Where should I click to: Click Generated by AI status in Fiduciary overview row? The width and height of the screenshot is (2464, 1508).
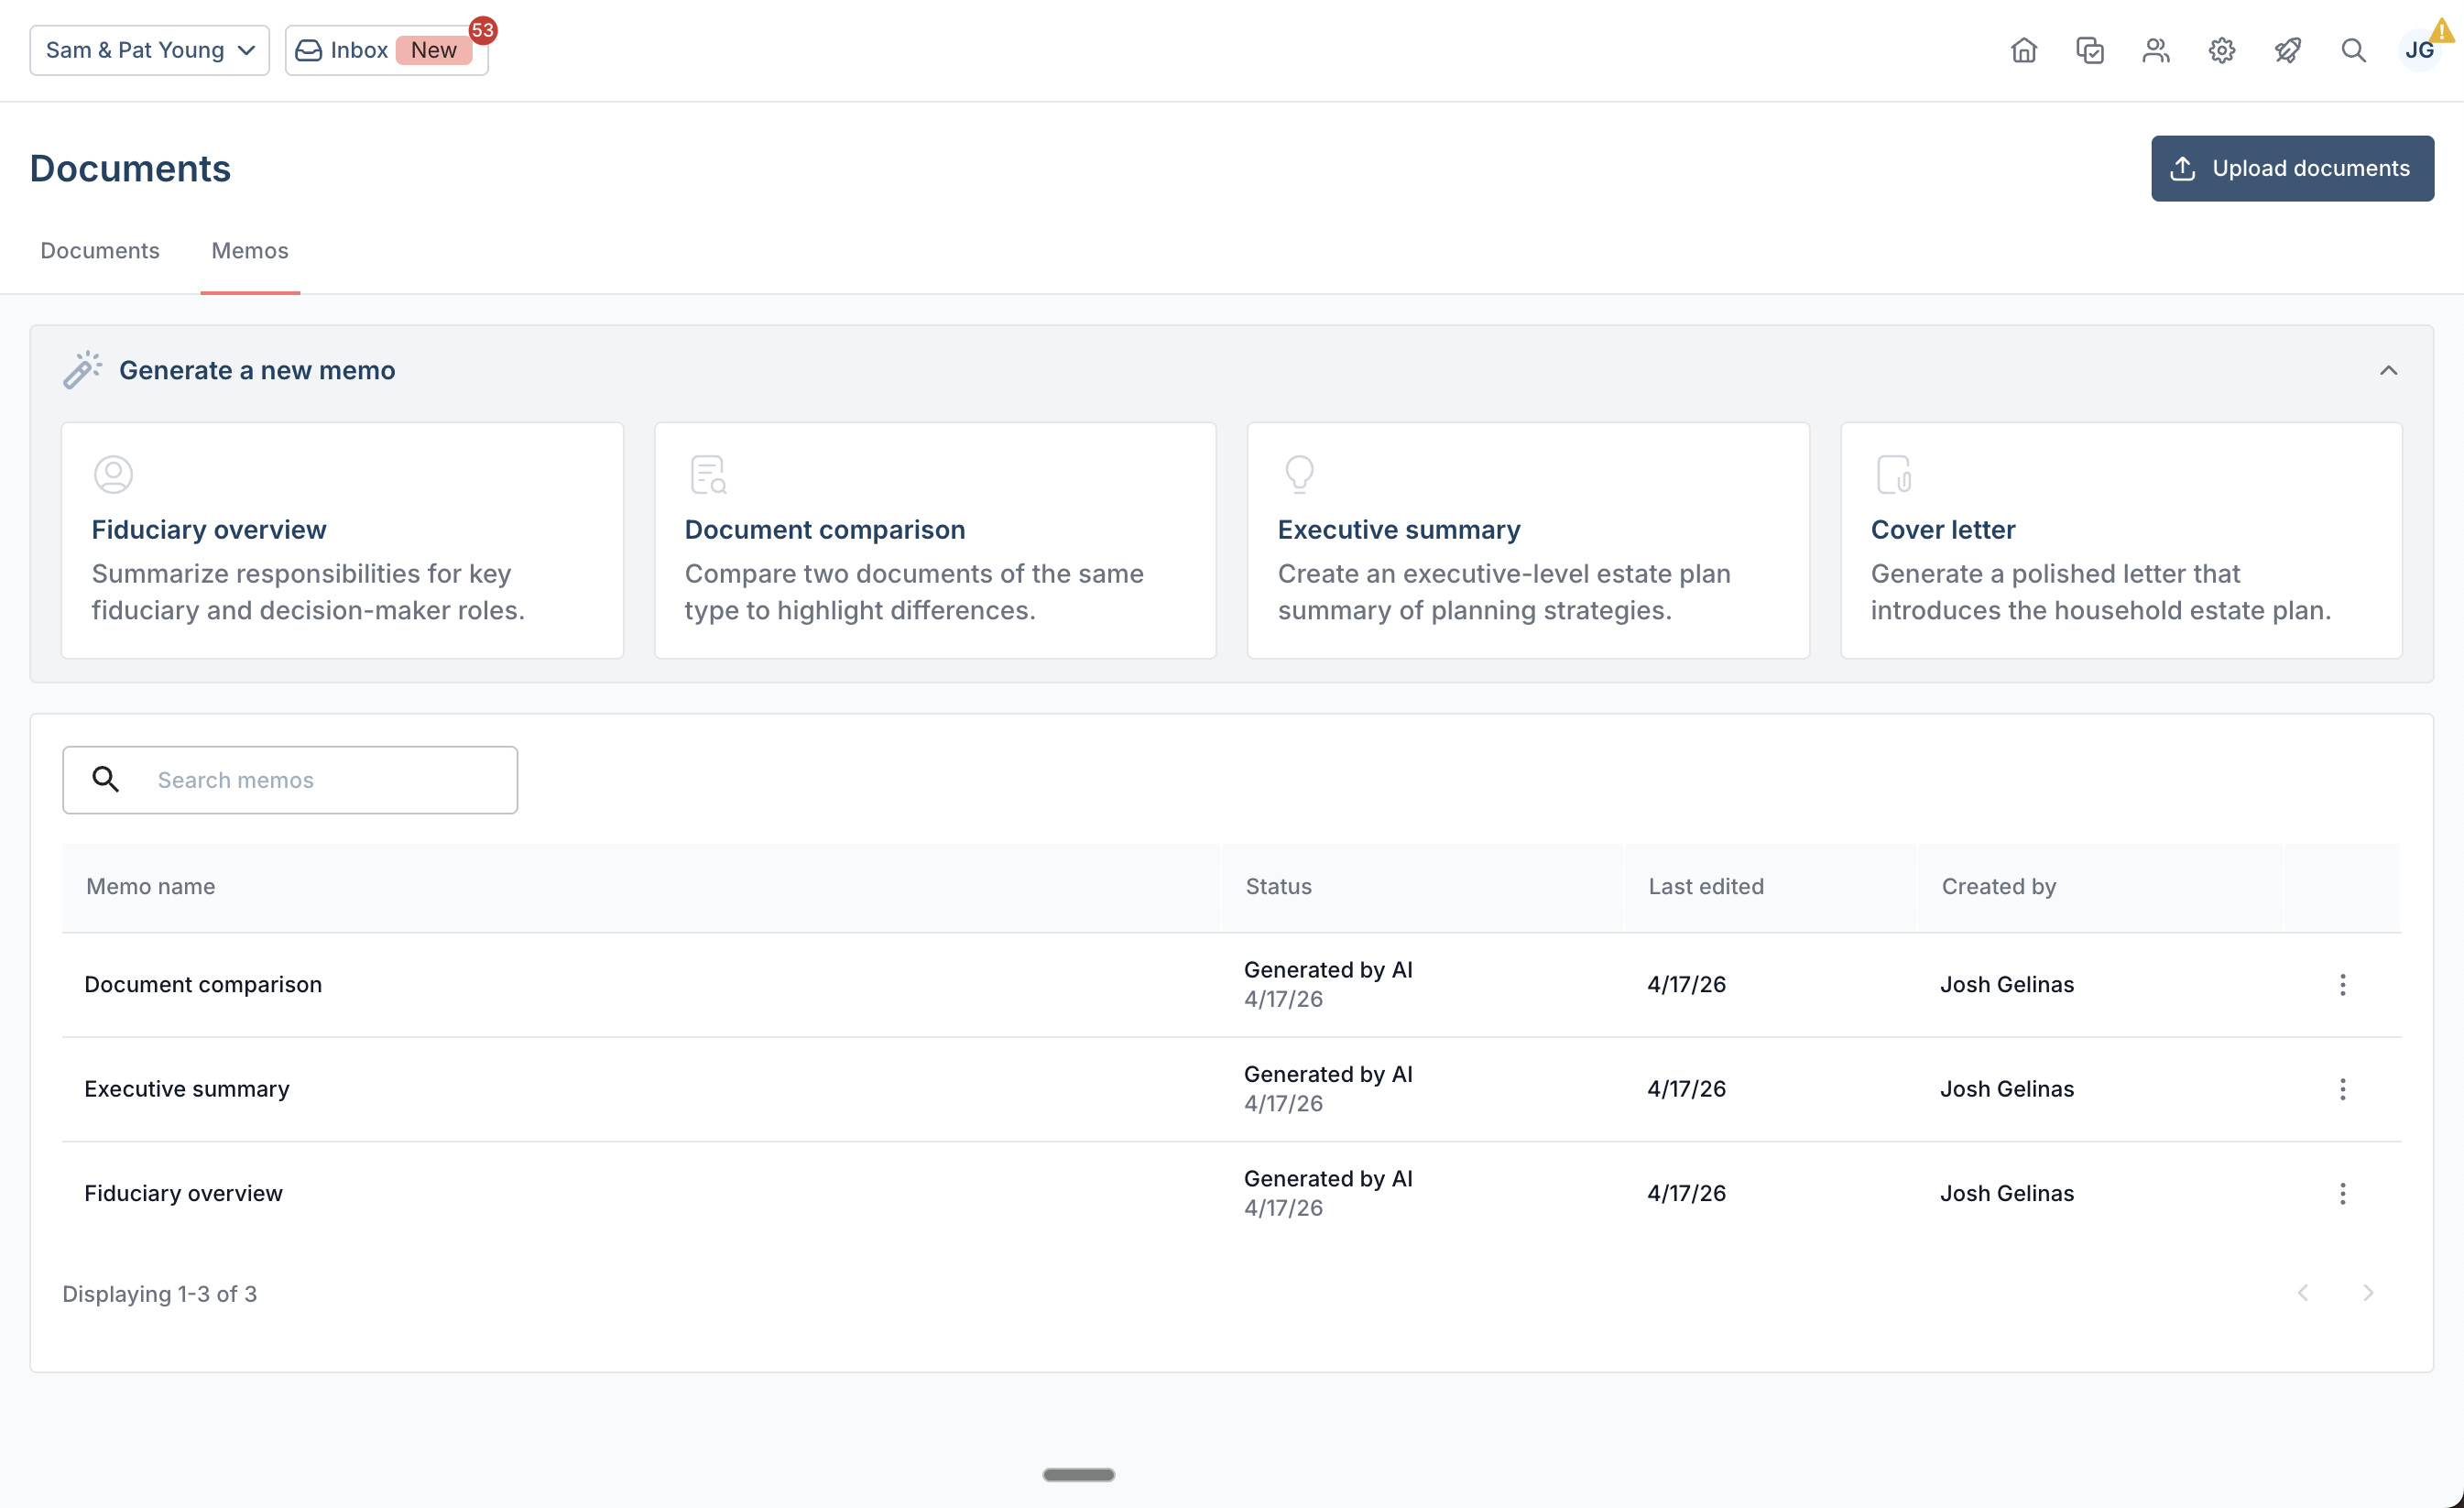pos(1328,1178)
